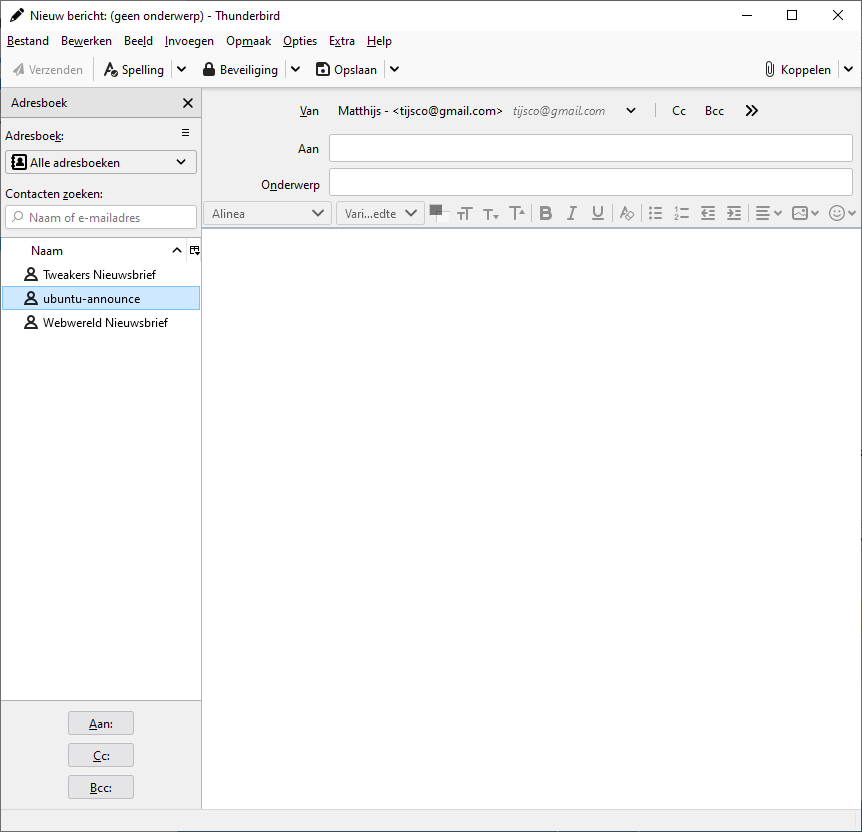
Task: Decrease paragraph indent
Action: [x=708, y=213]
